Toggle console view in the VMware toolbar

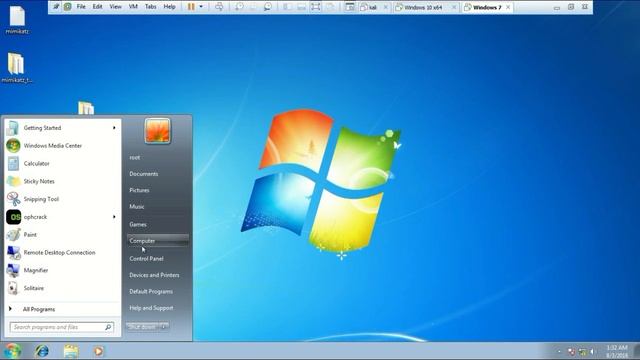coord(350,7)
